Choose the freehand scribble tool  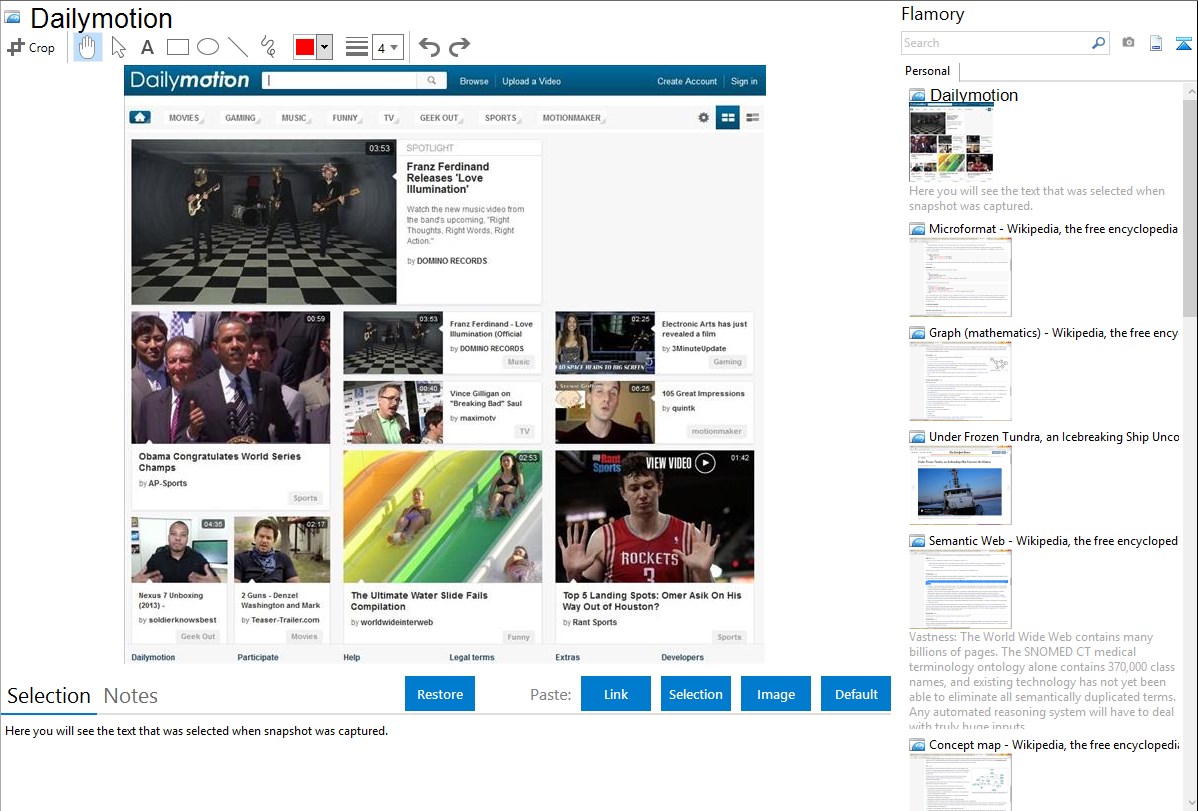tap(268, 47)
